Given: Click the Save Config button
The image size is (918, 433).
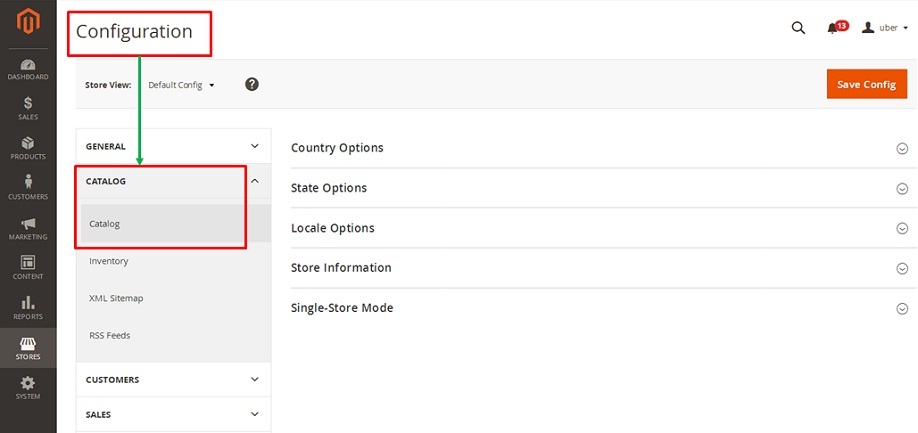Looking at the screenshot, I should (x=866, y=84).
